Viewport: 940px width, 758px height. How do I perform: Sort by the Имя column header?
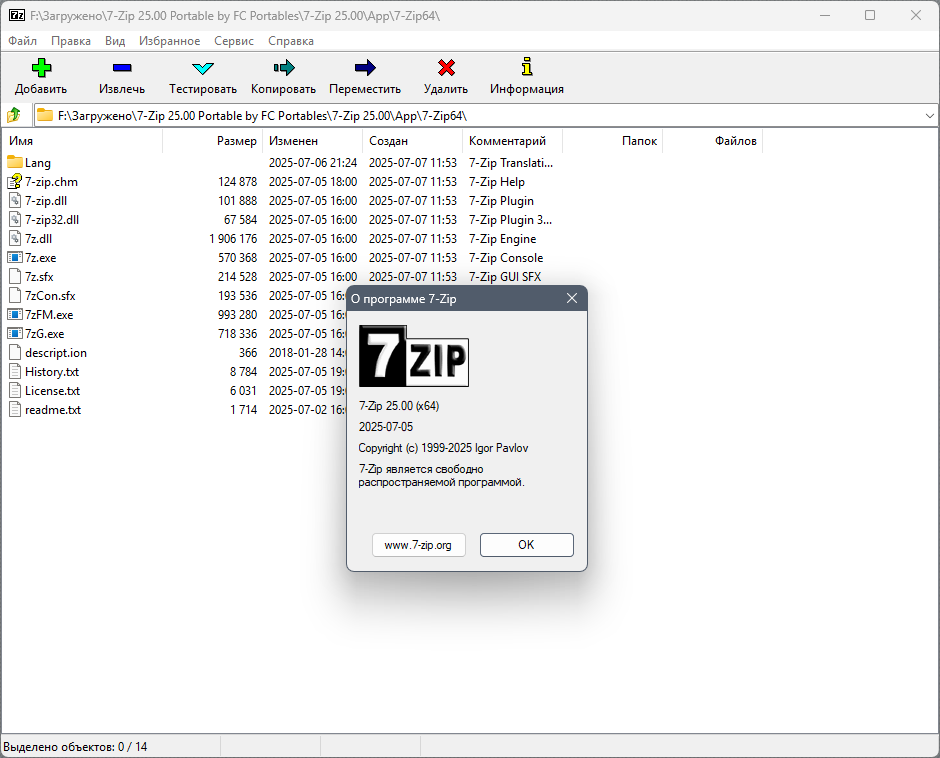pos(82,141)
